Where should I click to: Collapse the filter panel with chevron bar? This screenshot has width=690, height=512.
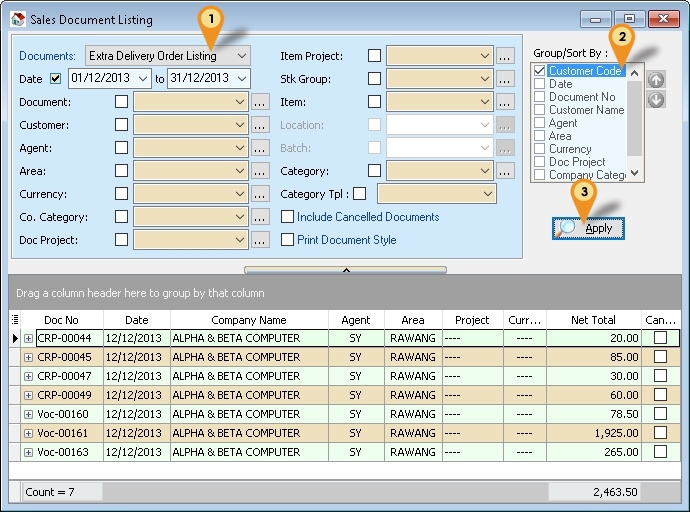click(345, 270)
